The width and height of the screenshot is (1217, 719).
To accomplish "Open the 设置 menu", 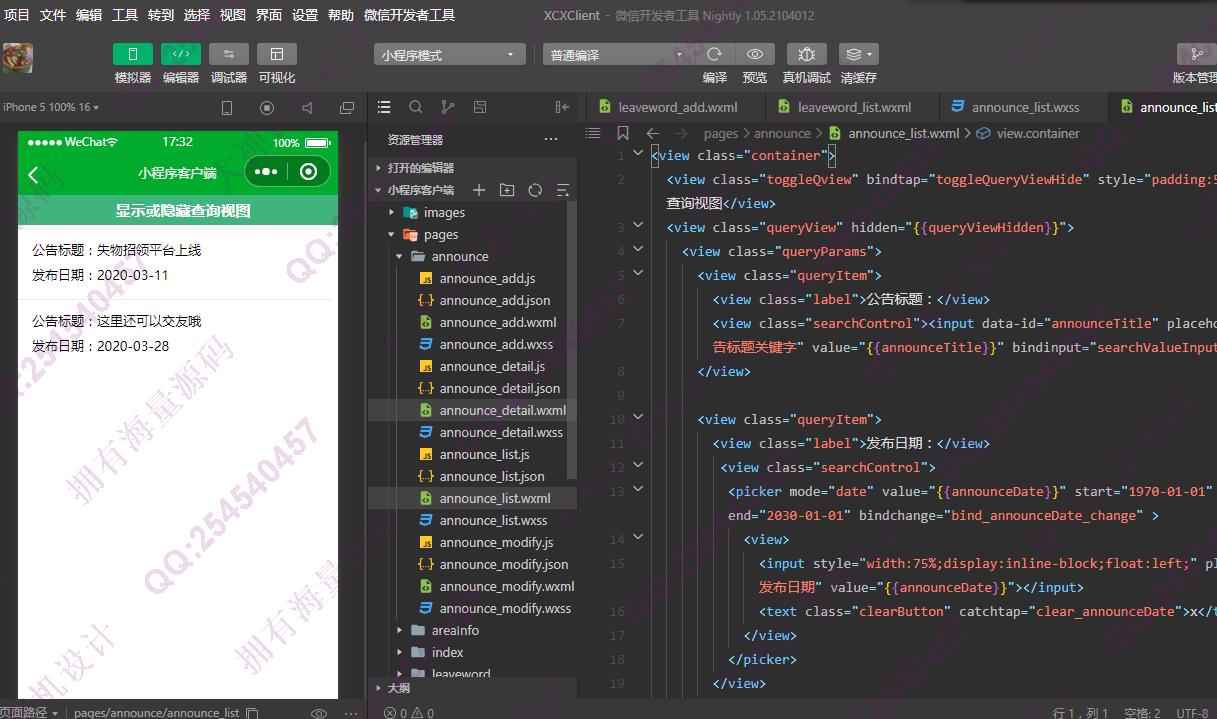I will [x=305, y=15].
